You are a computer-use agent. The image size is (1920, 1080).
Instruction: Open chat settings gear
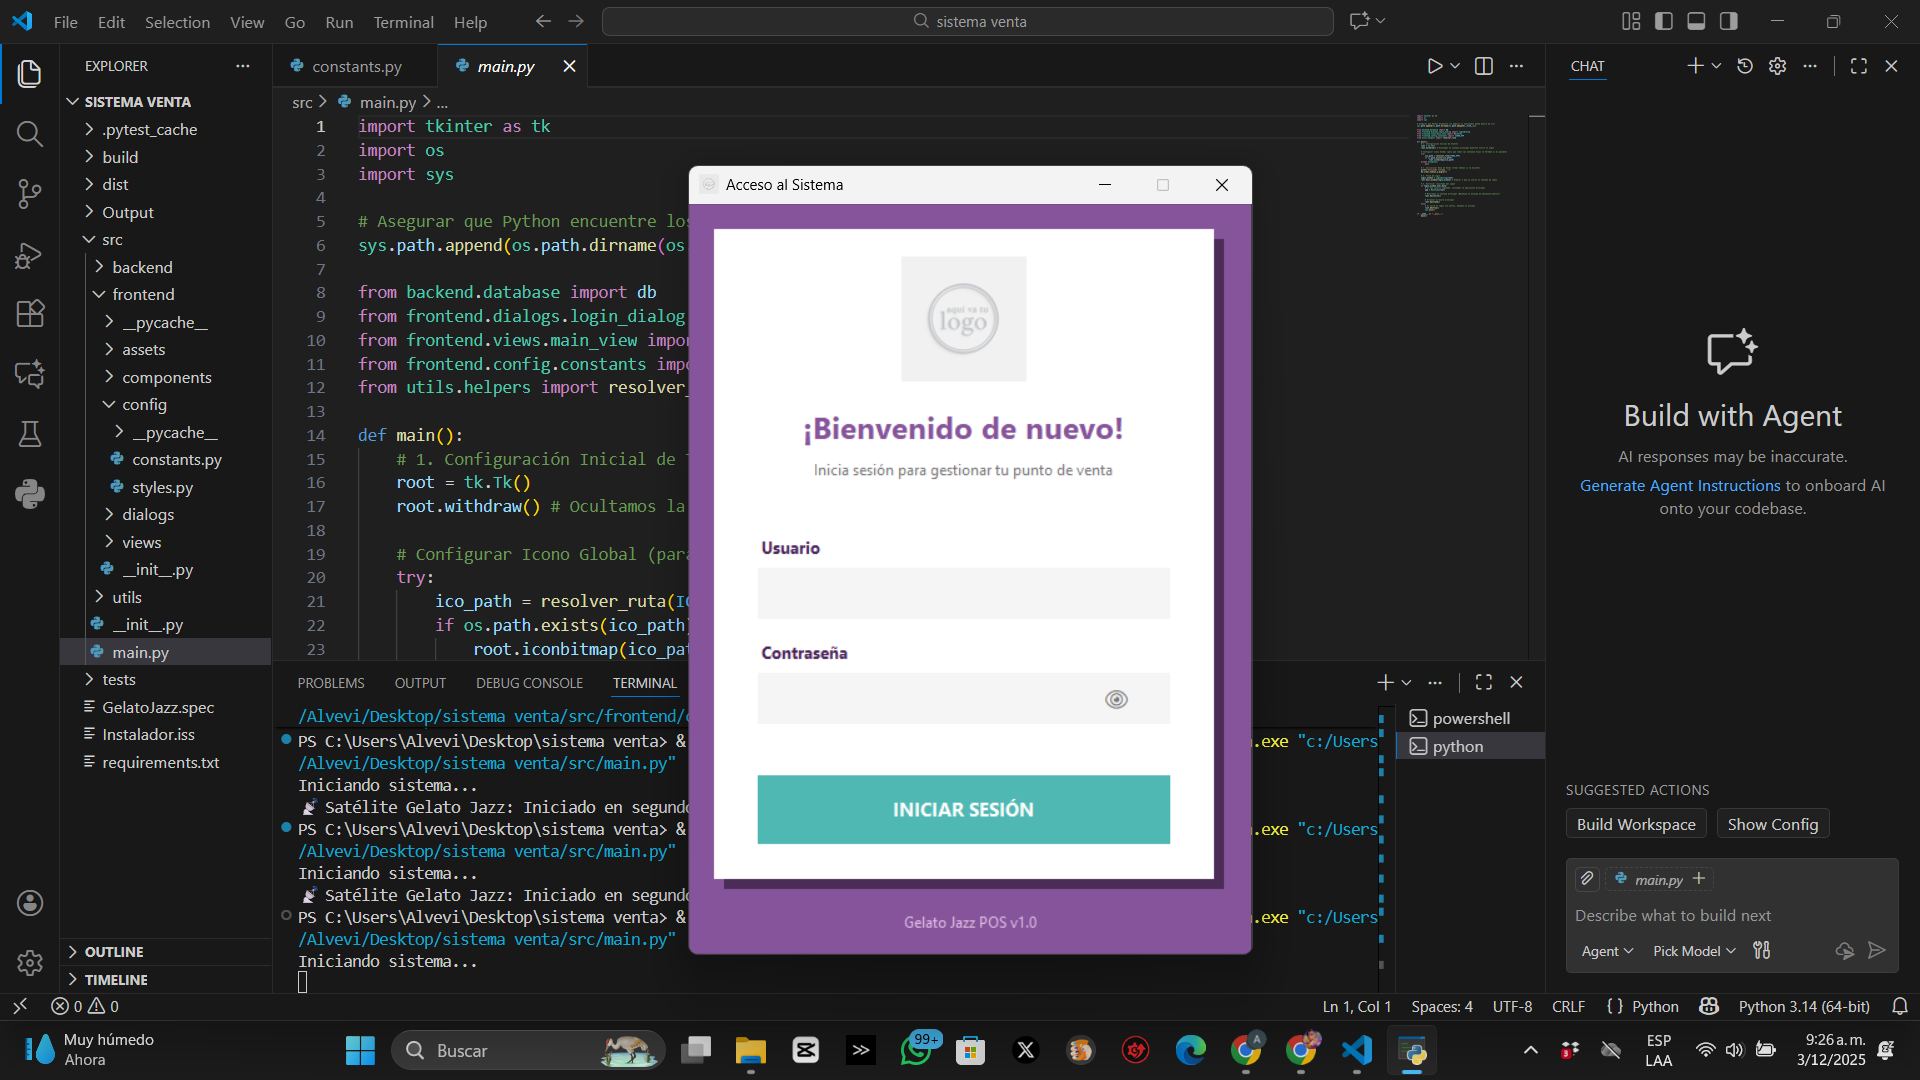(1777, 66)
